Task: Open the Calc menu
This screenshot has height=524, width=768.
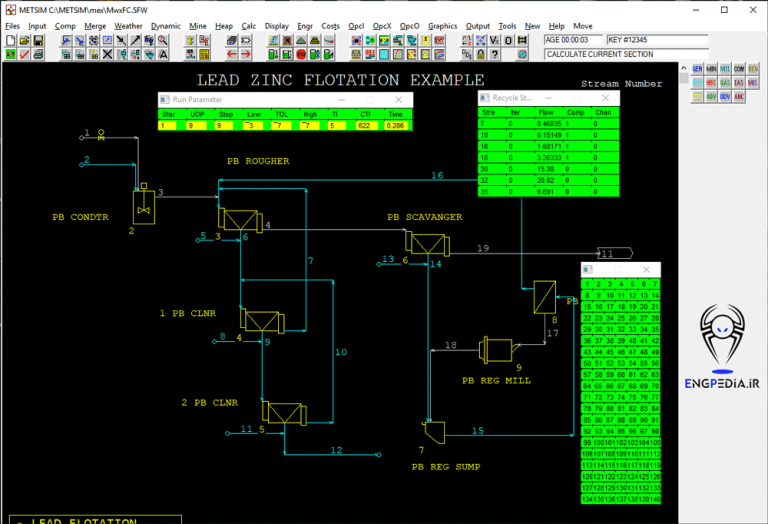Action: click(249, 26)
